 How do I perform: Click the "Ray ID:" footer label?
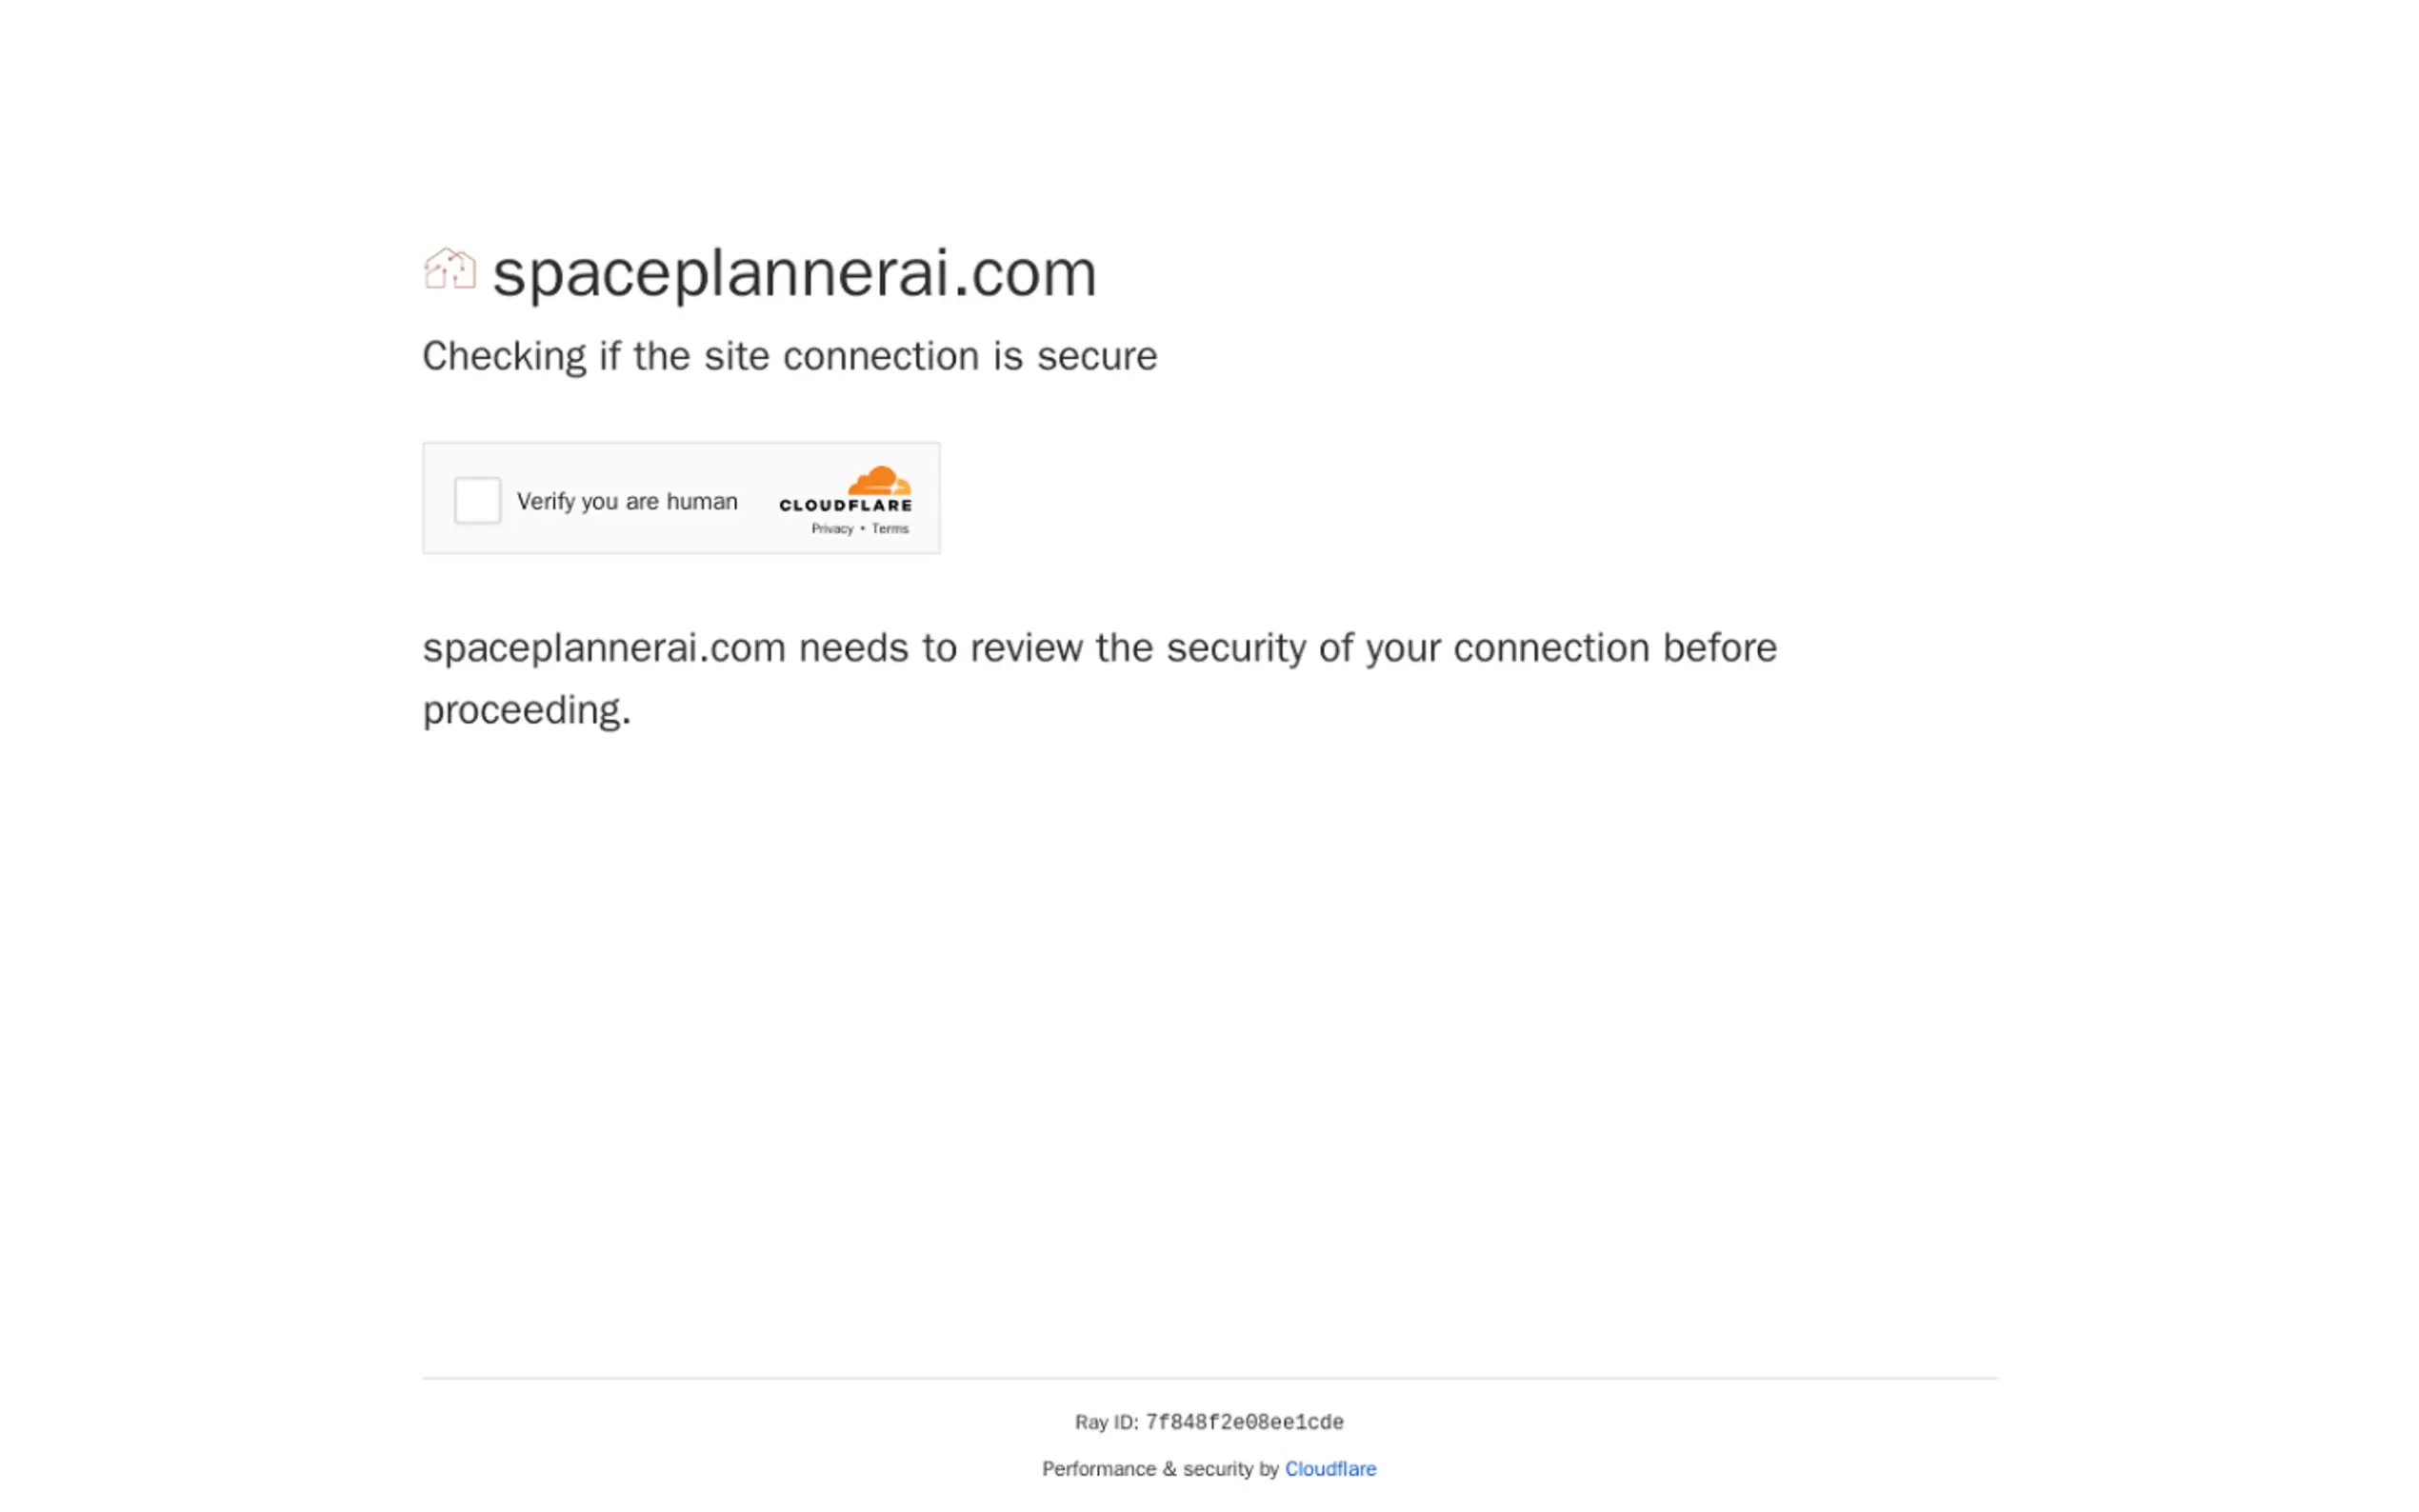point(1106,1422)
